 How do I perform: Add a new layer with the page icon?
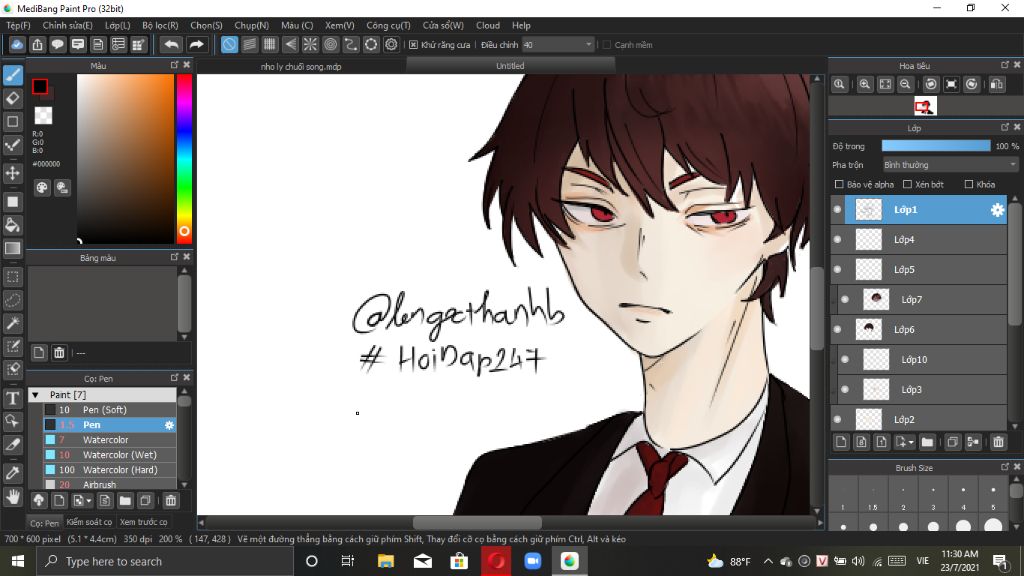point(841,442)
